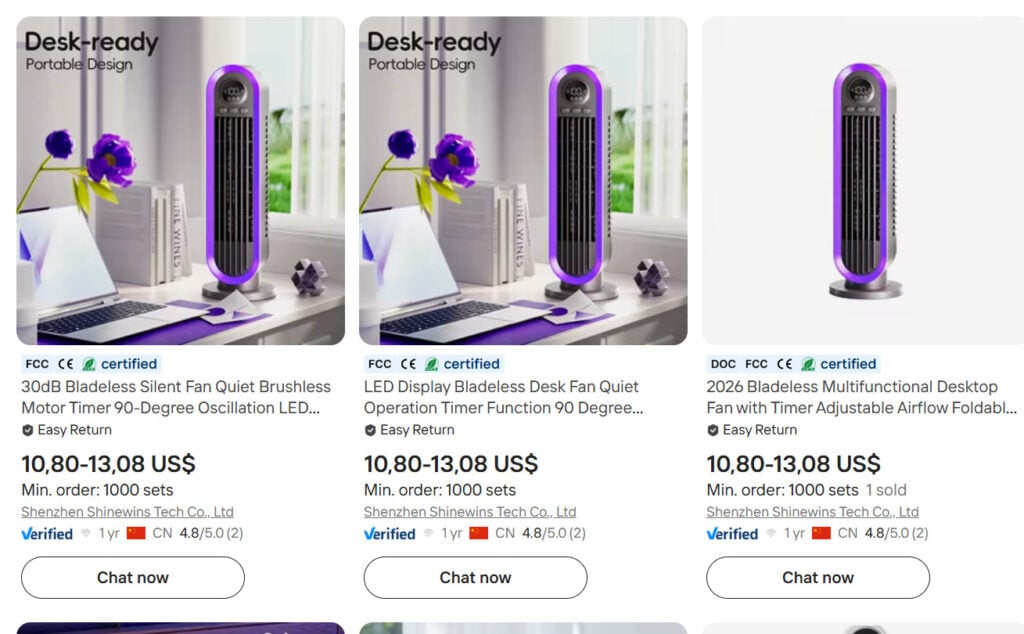Click the Easy Return shield icon on third product
Viewport: 1024px width, 634px height.
point(713,430)
